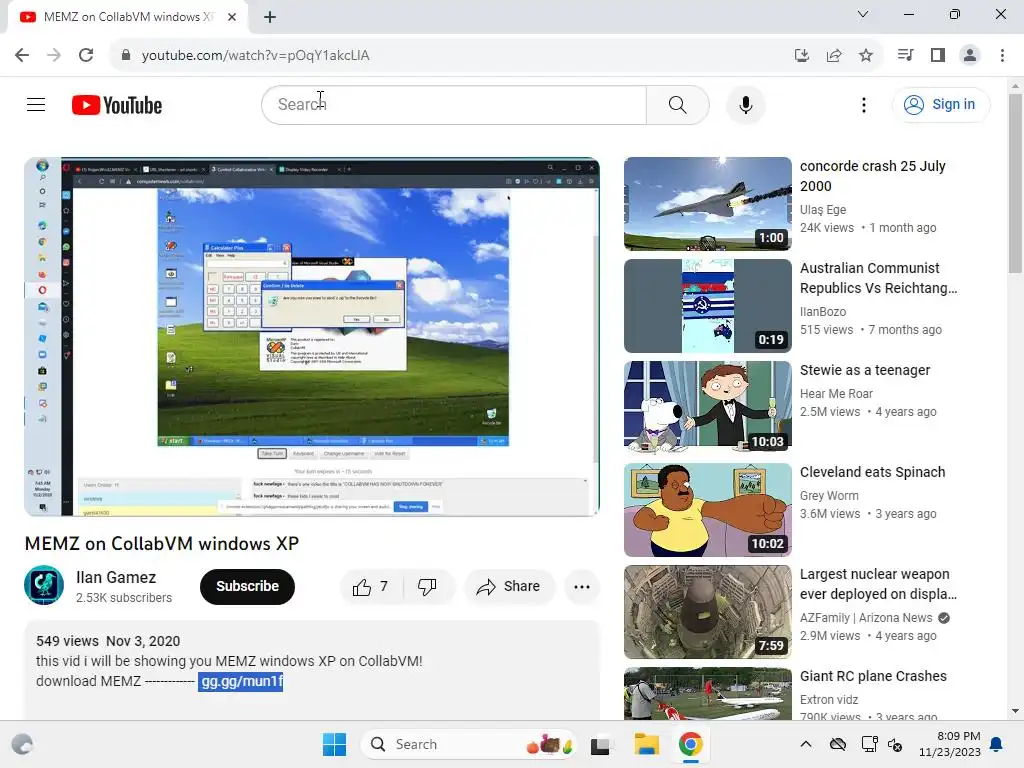Open AZFamily Arizona News channel link
This screenshot has width=1024, height=768.
click(866, 618)
